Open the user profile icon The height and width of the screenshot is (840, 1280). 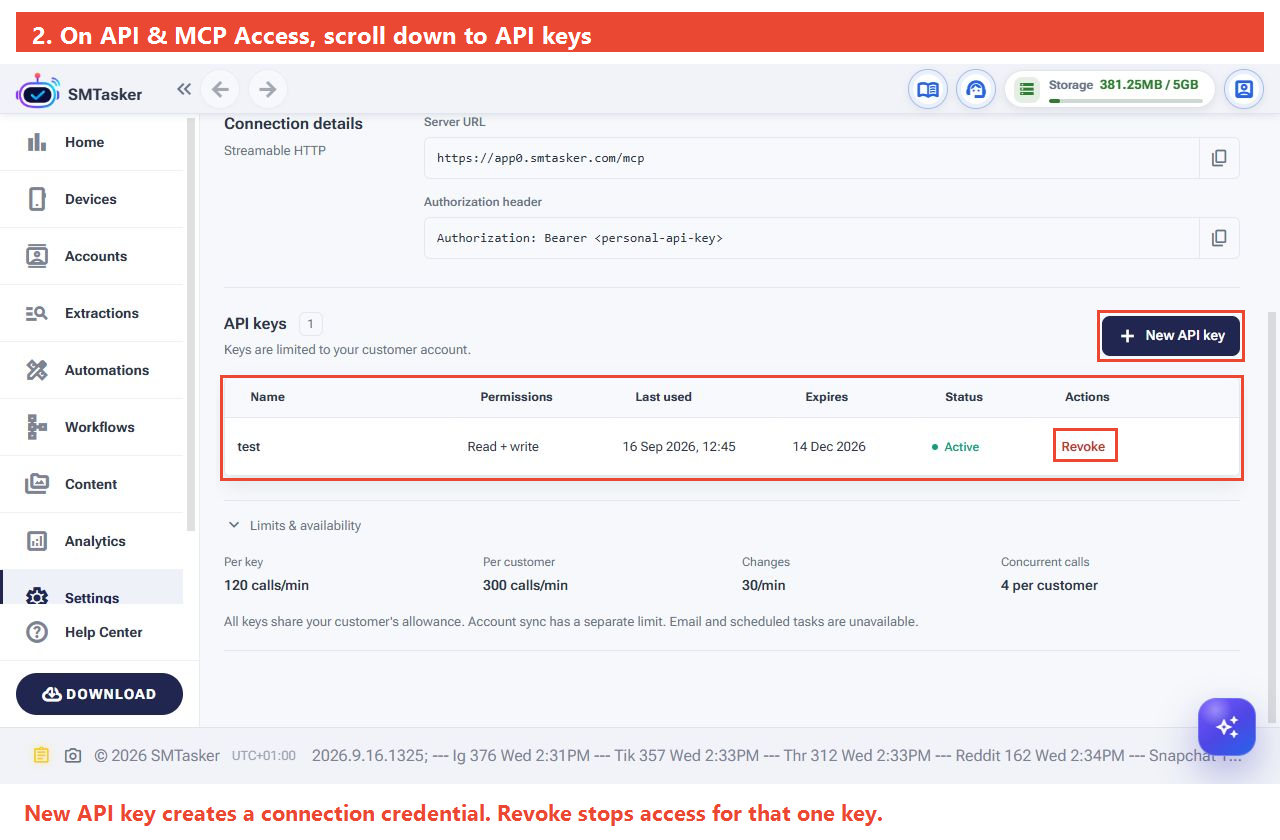1244,89
